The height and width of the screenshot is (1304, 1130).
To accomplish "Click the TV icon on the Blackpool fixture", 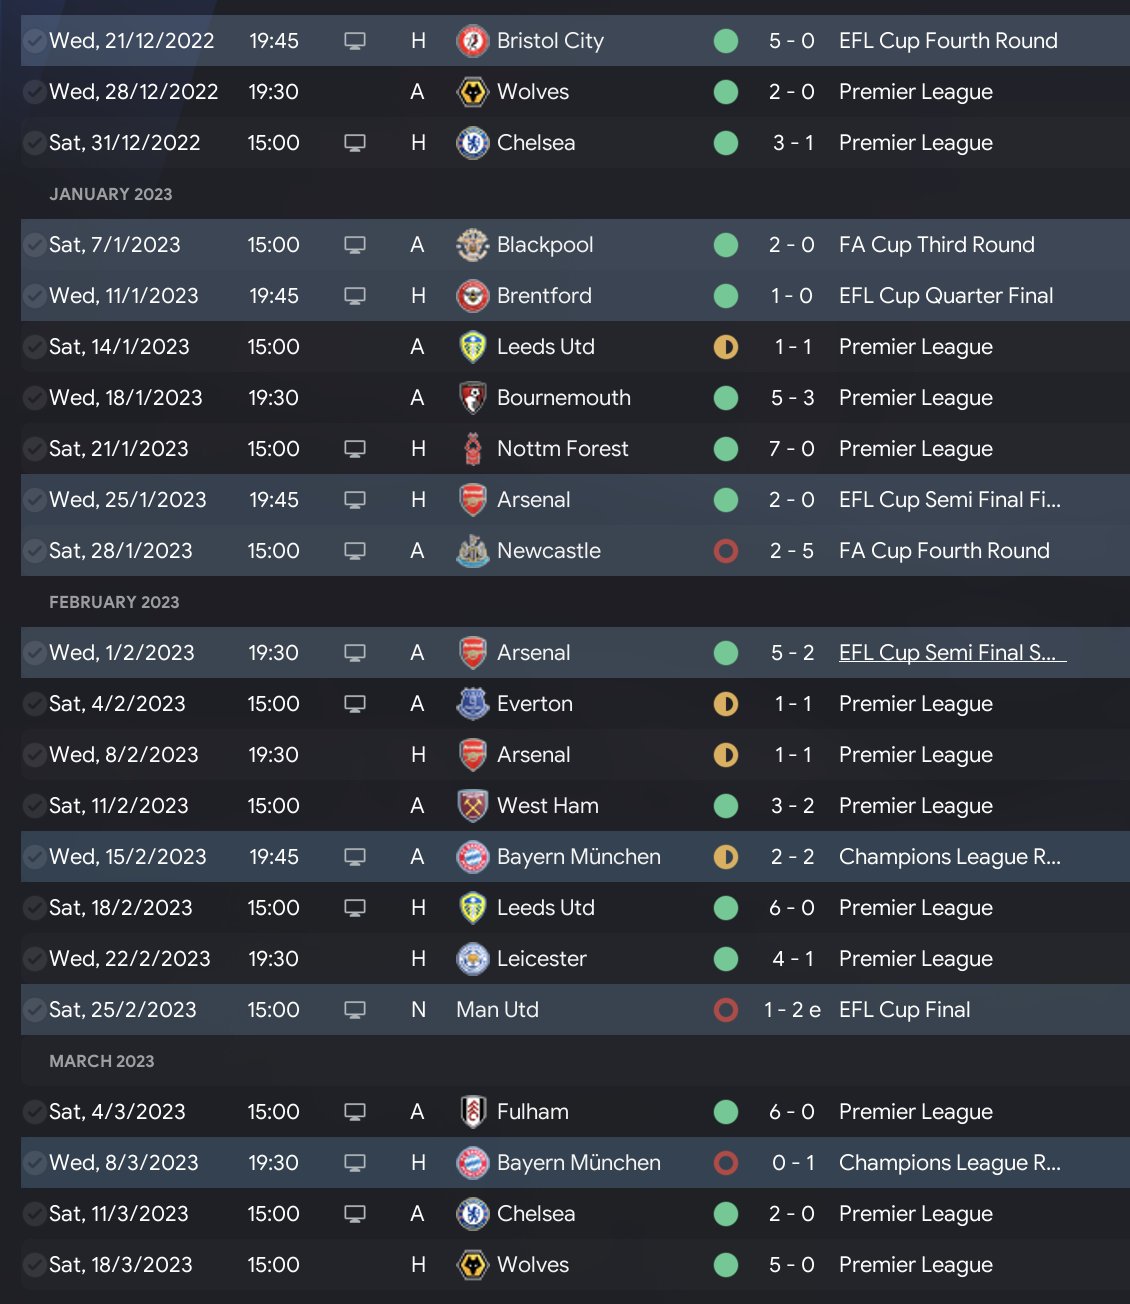I will (355, 245).
